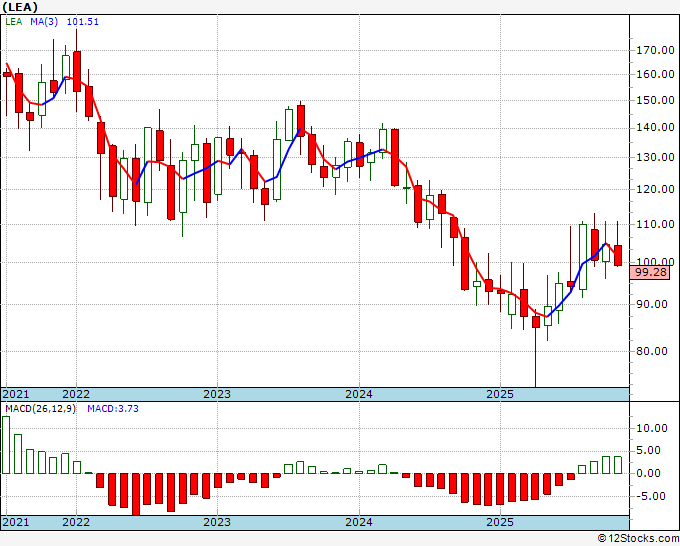Click 2023 on the MACD panel timeline

tap(217, 522)
